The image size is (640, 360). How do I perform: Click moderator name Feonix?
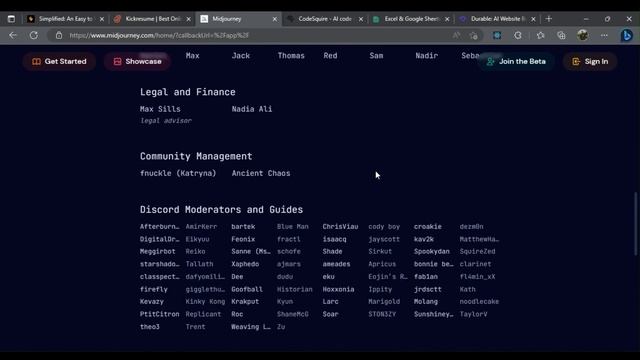coord(243,239)
